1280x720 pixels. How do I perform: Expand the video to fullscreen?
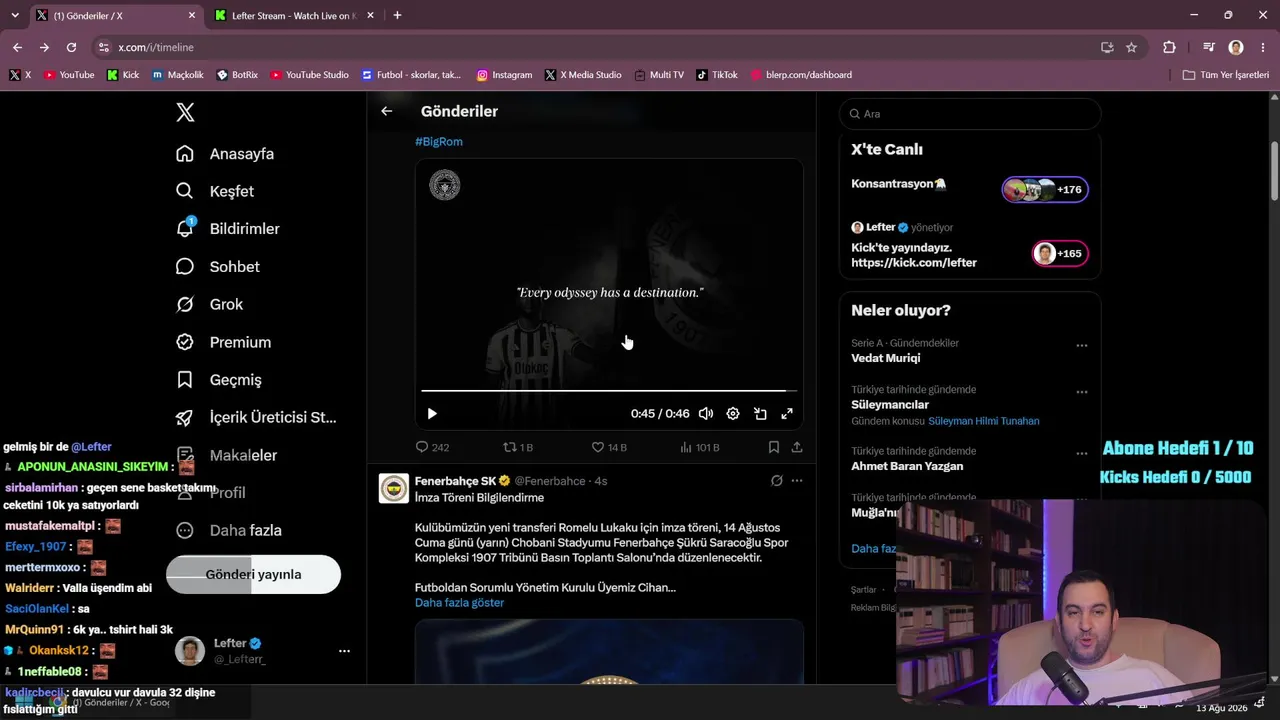(x=787, y=414)
